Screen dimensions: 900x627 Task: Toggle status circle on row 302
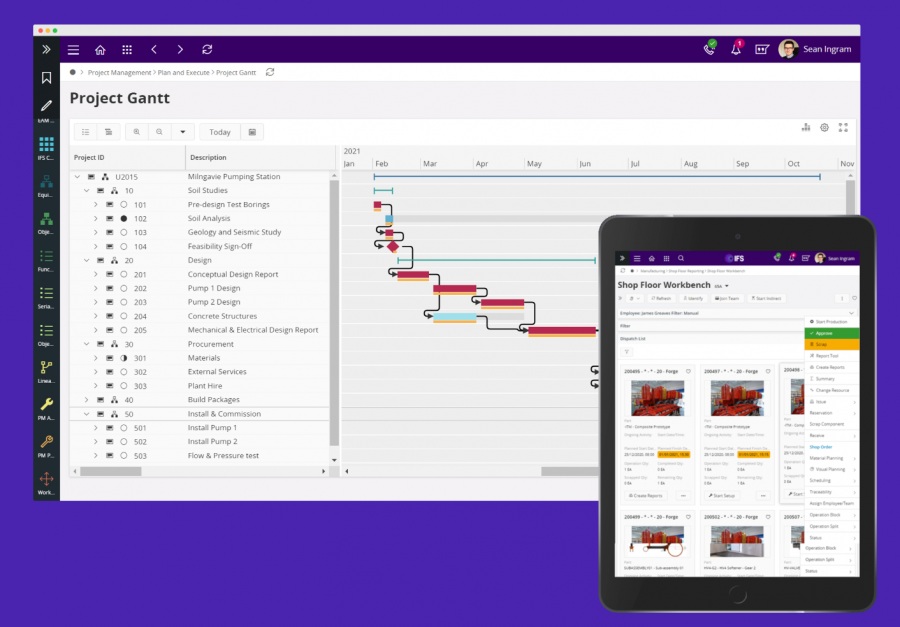123,372
